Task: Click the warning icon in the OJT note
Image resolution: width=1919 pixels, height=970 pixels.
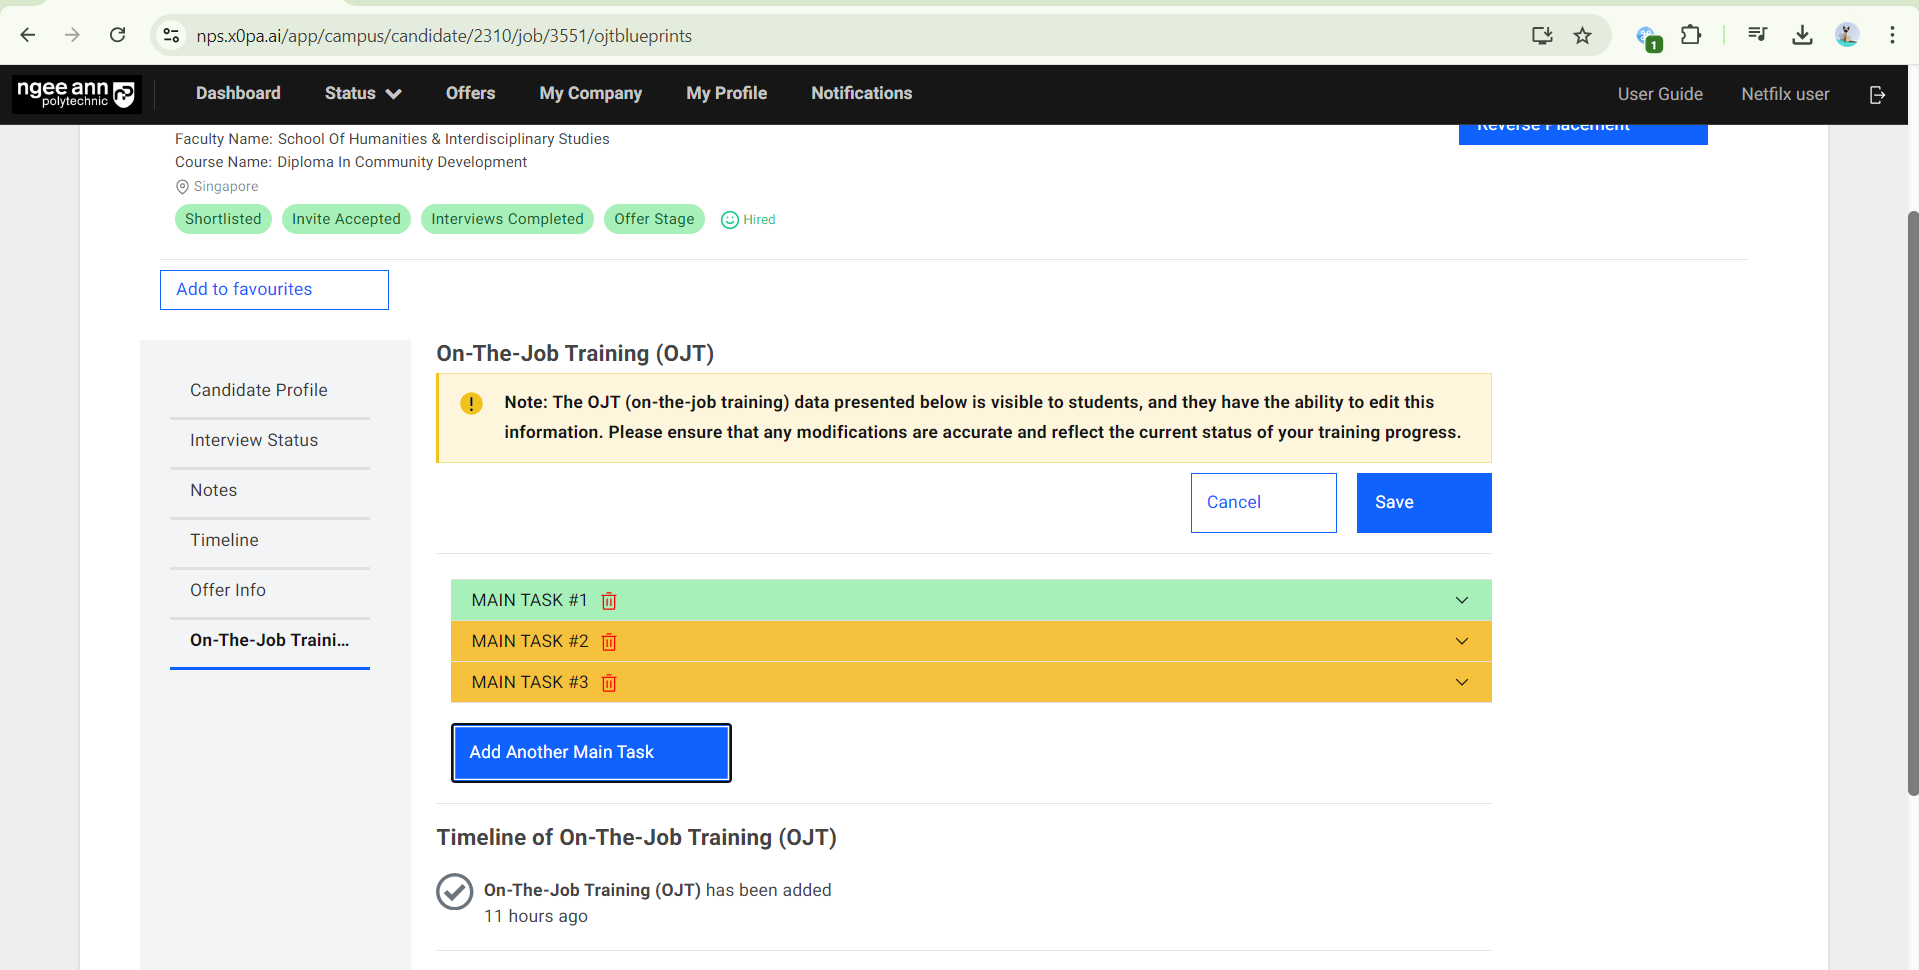Action: pos(471,403)
